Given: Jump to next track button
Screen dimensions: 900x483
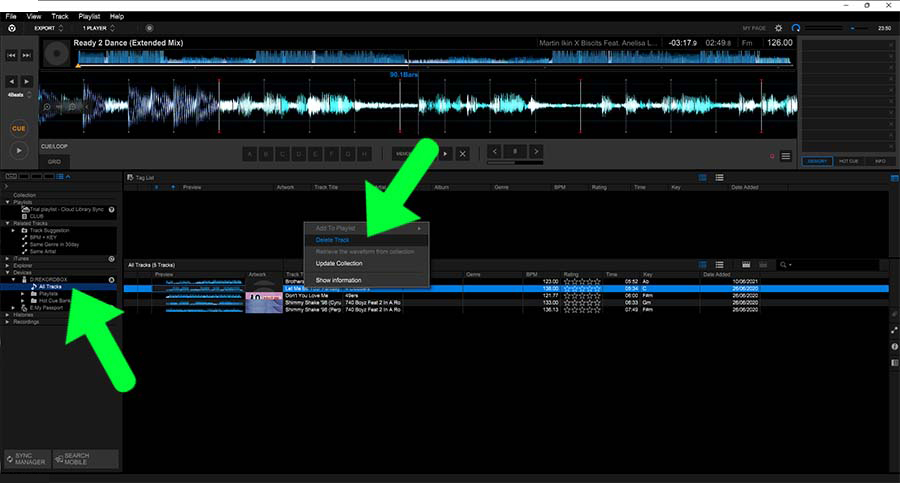Looking at the screenshot, I should [x=26, y=55].
